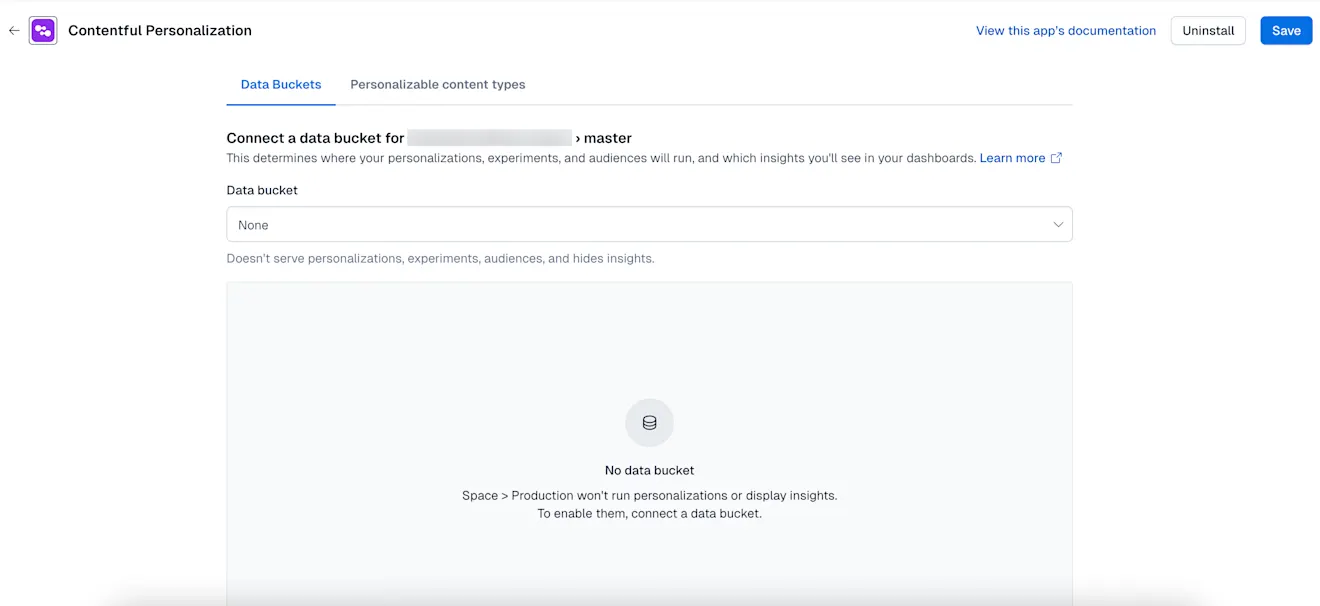Open the Data bucket dropdown showing None

click(x=649, y=224)
